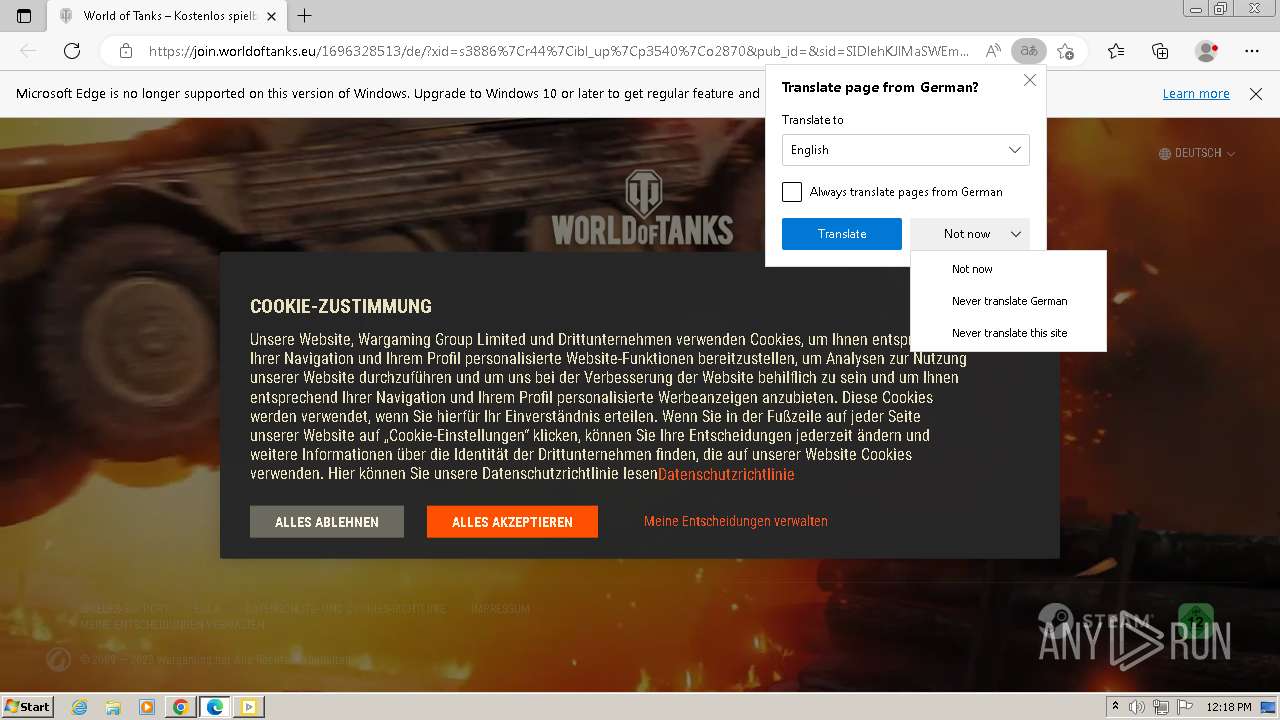Click ALLES ABLEHNEN button
The image size is (1280, 720).
point(327,522)
